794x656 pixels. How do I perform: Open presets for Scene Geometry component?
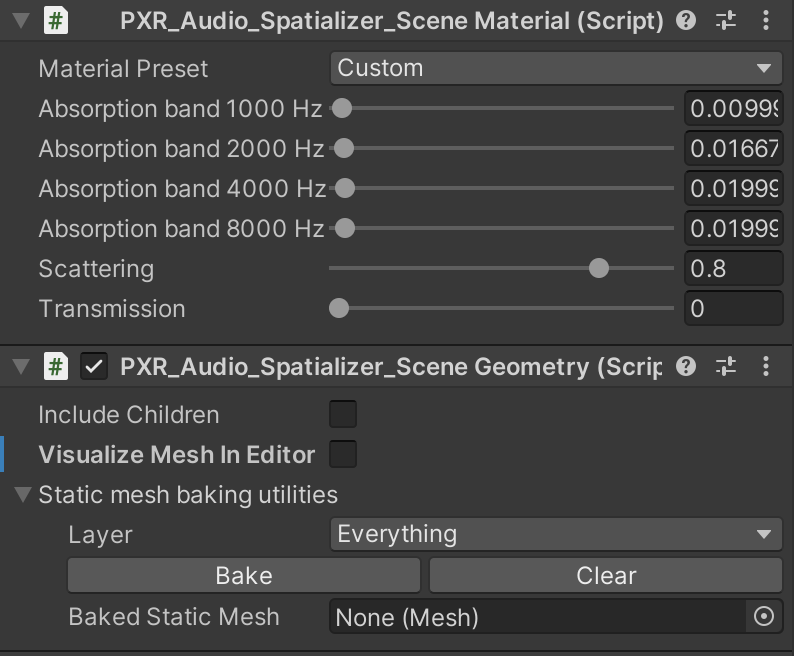point(727,367)
